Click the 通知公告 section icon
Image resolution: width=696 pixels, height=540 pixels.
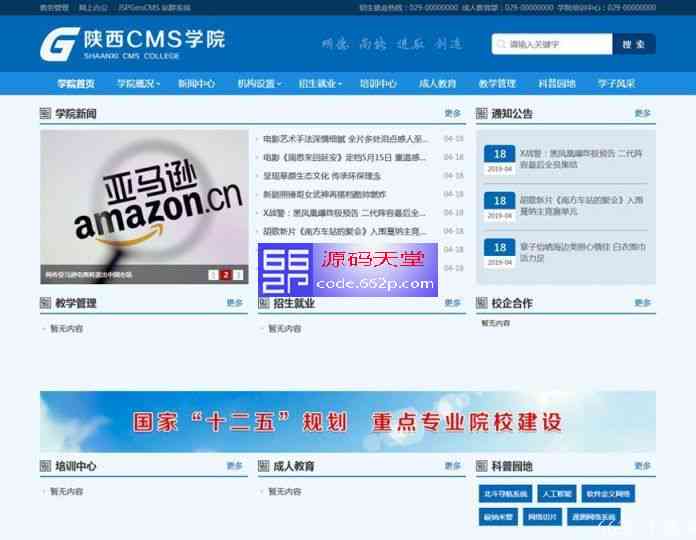482,114
